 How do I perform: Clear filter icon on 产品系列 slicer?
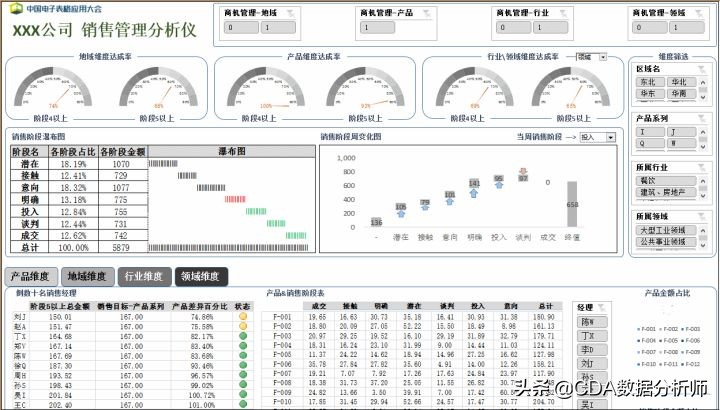pos(702,118)
